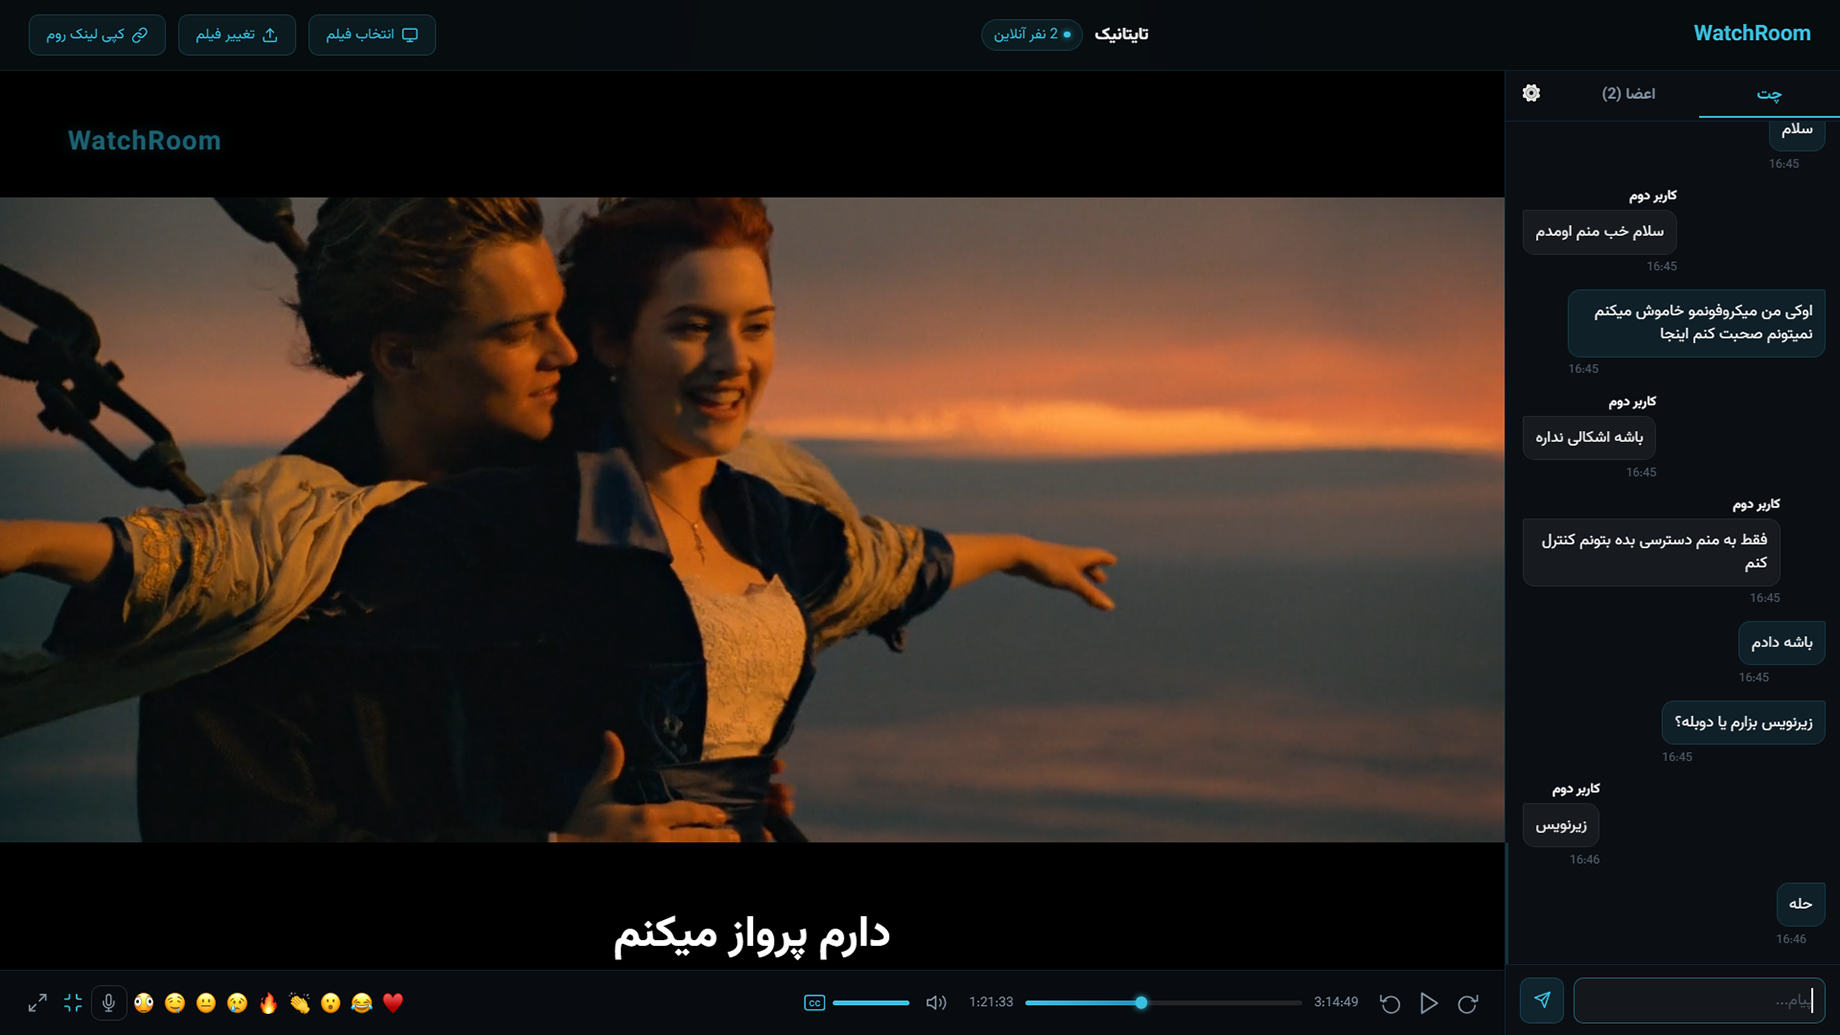The image size is (1840, 1035).
Task: Click the forward clockwise arrow
Action: coord(1468,1002)
